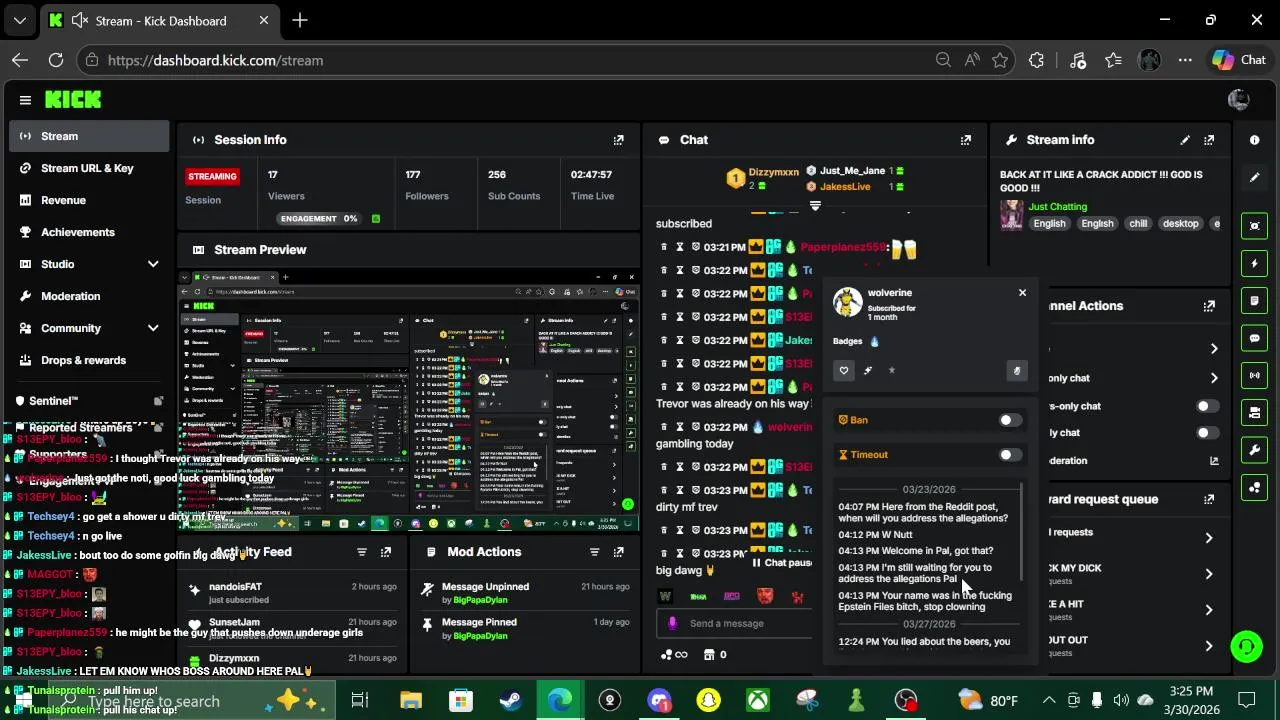This screenshot has width=1280, height=720.
Task: Pop out the Mod Actions panel
Action: [619, 552]
